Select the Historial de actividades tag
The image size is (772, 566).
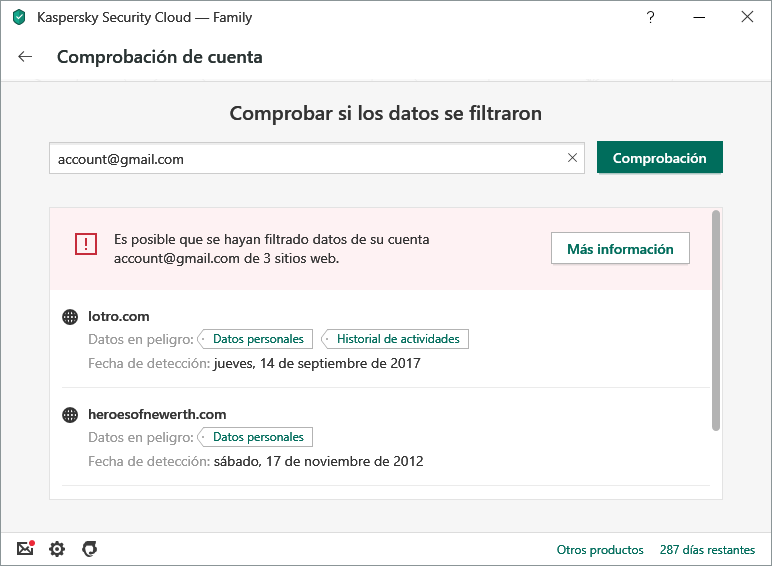(x=397, y=339)
